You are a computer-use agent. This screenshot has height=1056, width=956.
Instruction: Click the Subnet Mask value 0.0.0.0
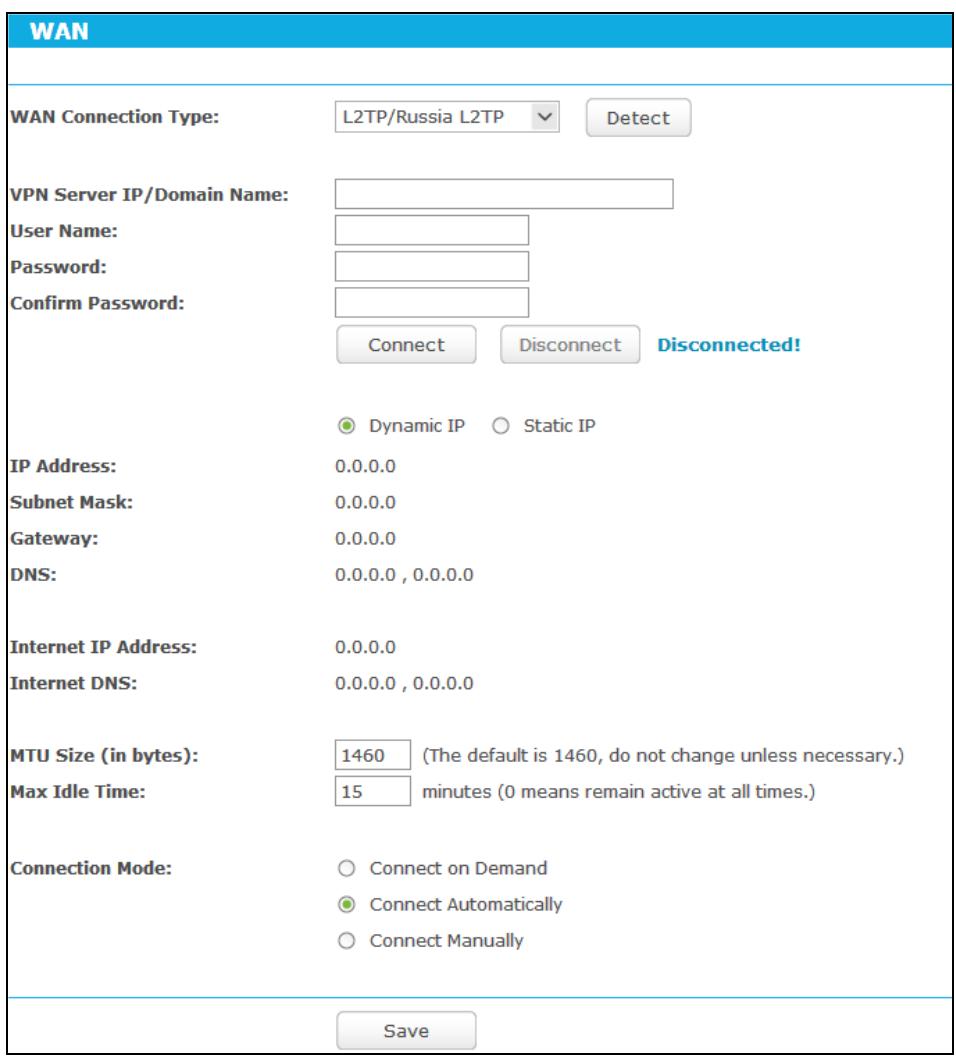pos(366,502)
